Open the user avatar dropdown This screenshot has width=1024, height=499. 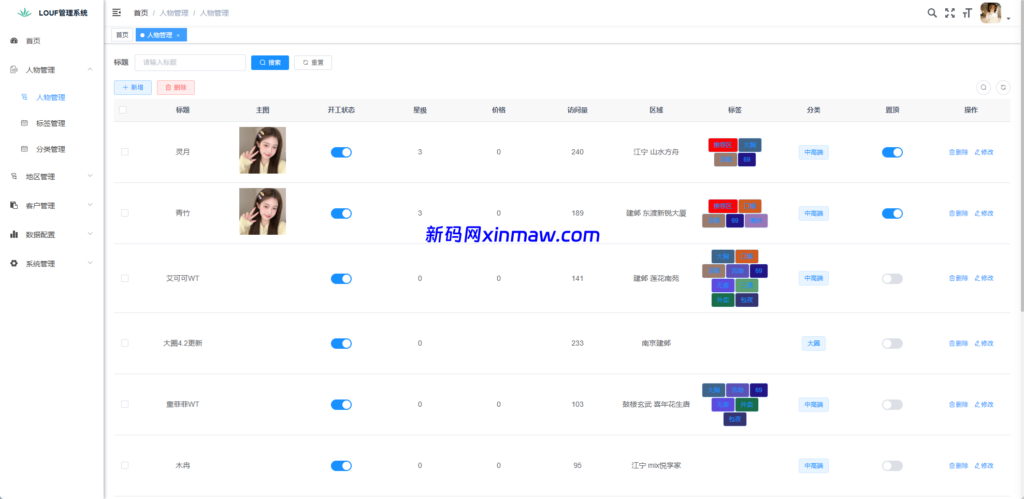pos(993,13)
